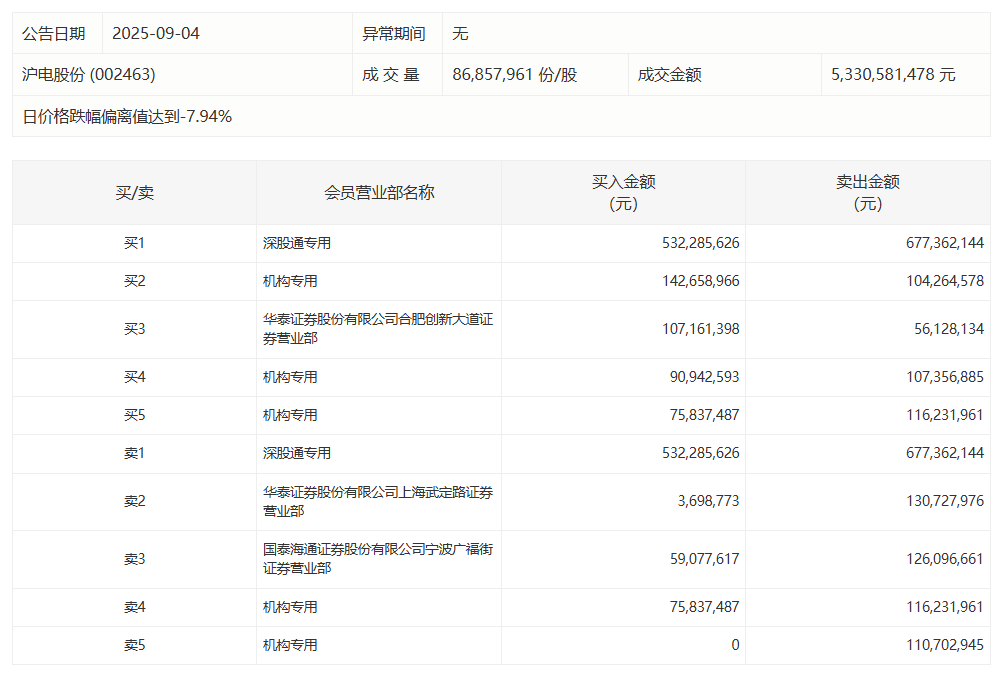1001x680 pixels.
Task: Click the 卖出金额 (元) column header
Action: (868, 193)
